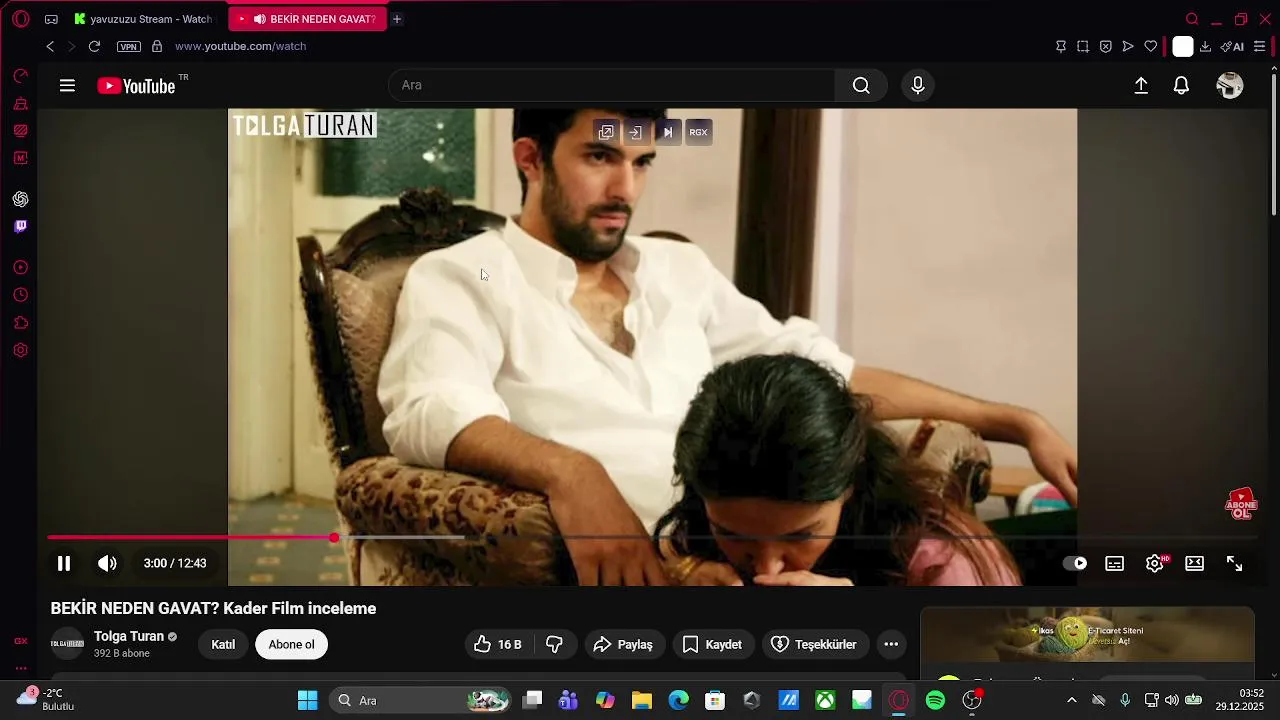1280x720 pixels.
Task: Open the Opera AI assistant button
Action: [1232, 46]
